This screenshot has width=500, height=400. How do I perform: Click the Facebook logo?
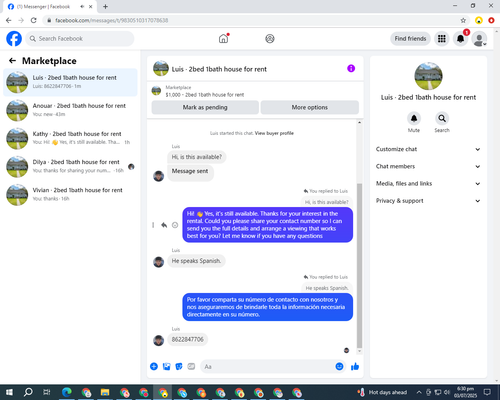click(14, 39)
